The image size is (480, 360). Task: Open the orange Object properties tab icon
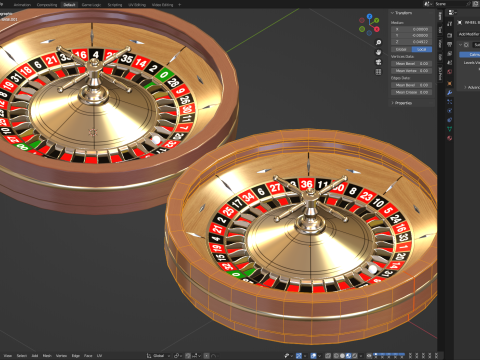(x=450, y=83)
